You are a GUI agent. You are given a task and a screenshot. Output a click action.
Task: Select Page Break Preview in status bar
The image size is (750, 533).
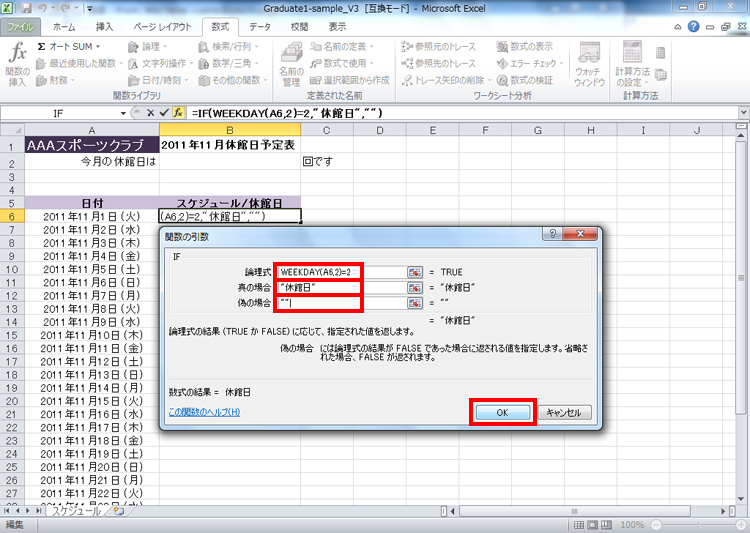pyautogui.click(x=607, y=525)
